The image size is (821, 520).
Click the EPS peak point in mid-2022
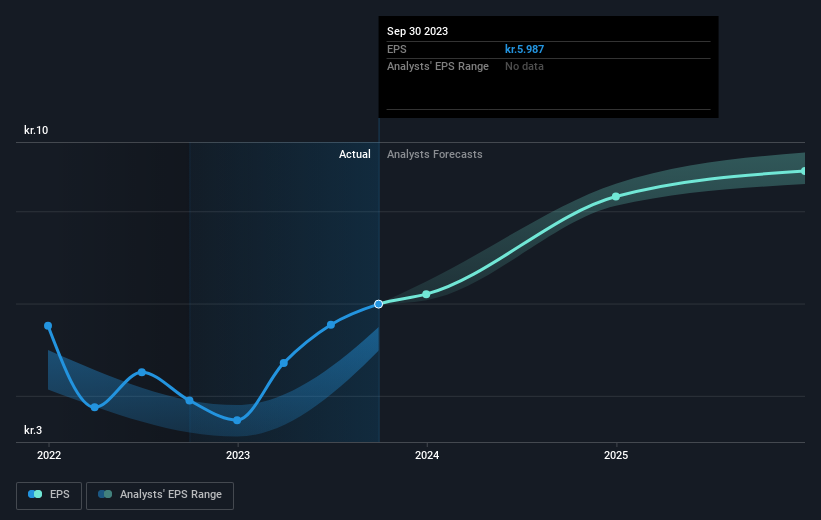pos(142,372)
